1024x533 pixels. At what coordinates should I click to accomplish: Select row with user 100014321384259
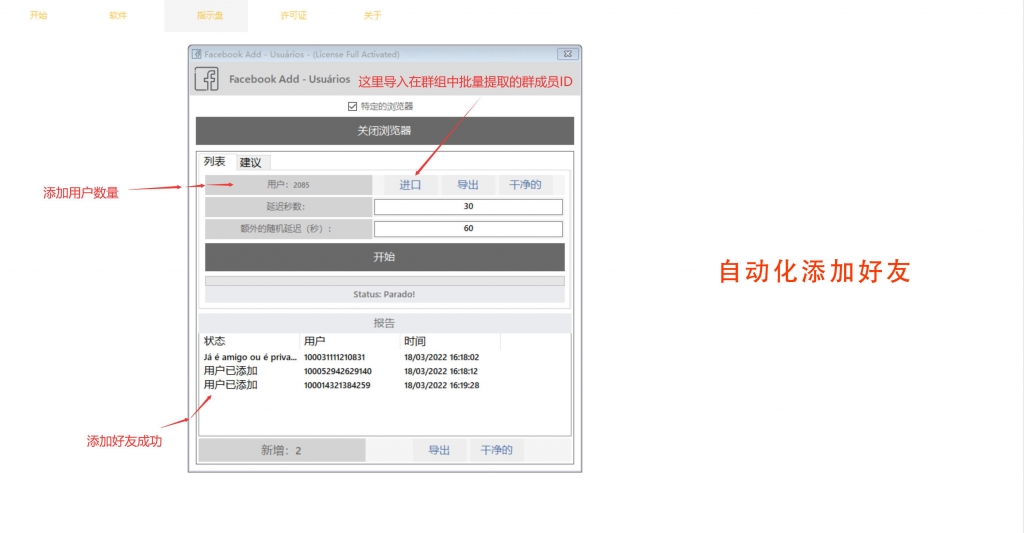pyautogui.click(x=385, y=385)
